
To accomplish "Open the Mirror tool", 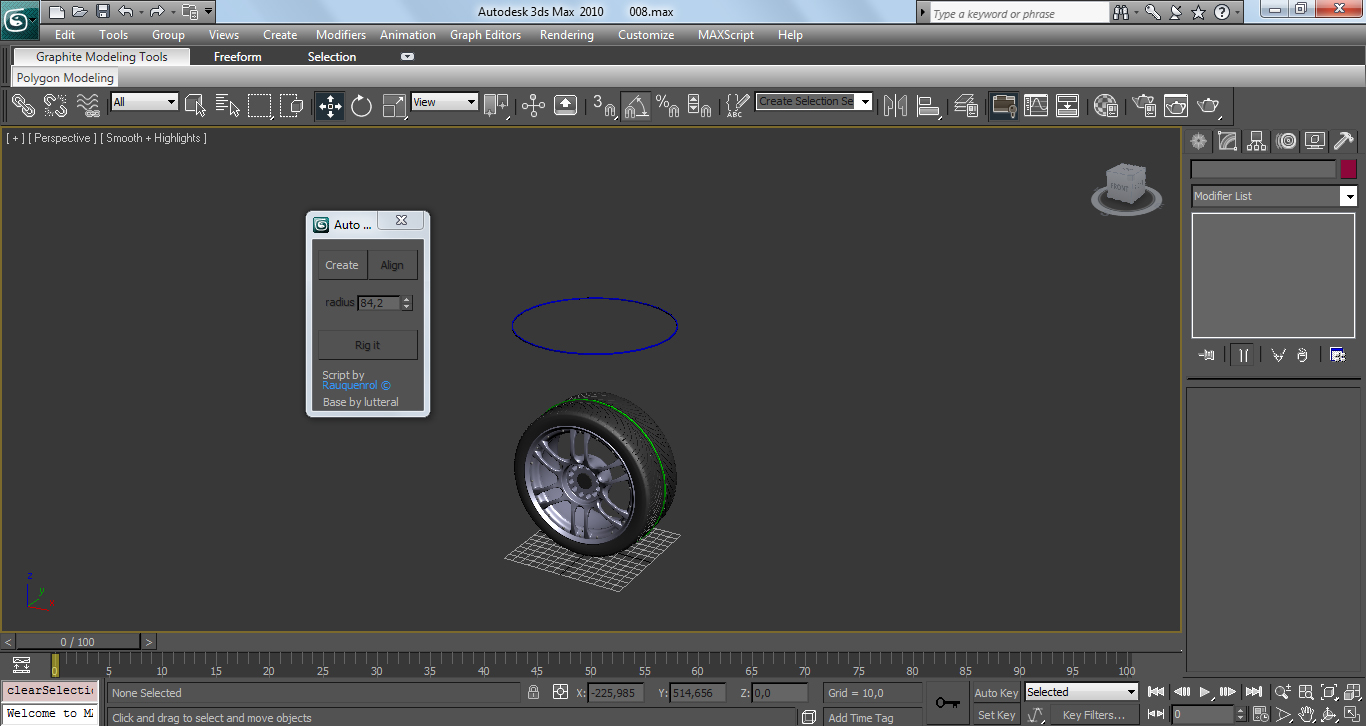I will 894,105.
